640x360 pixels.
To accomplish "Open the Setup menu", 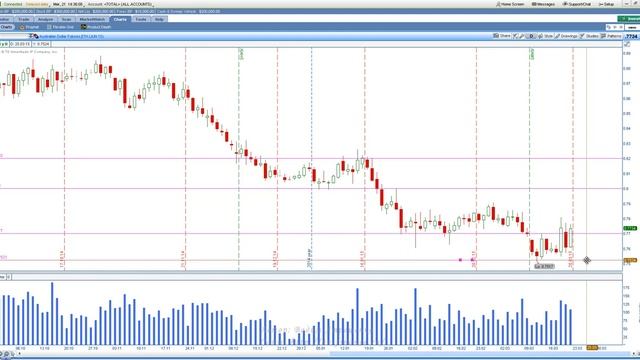I will pyautogui.click(x=606, y=4).
